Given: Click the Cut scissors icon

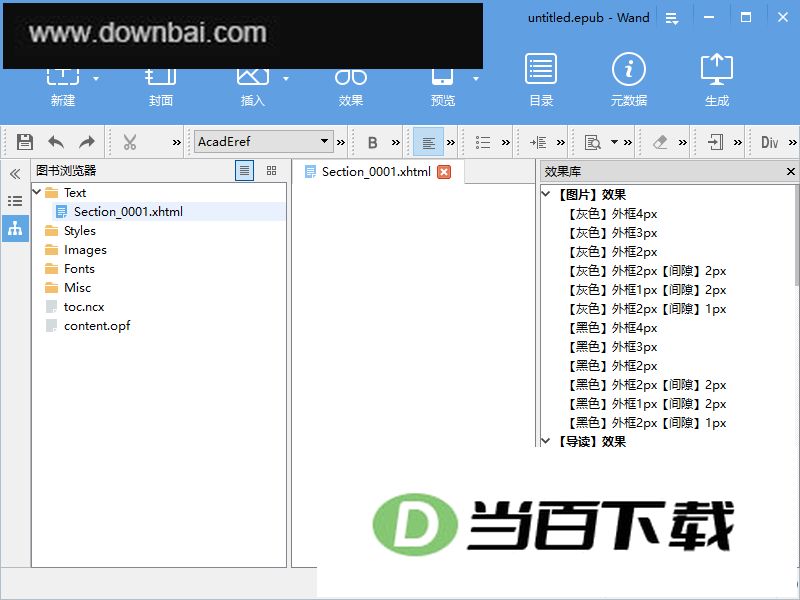Looking at the screenshot, I should (130, 142).
